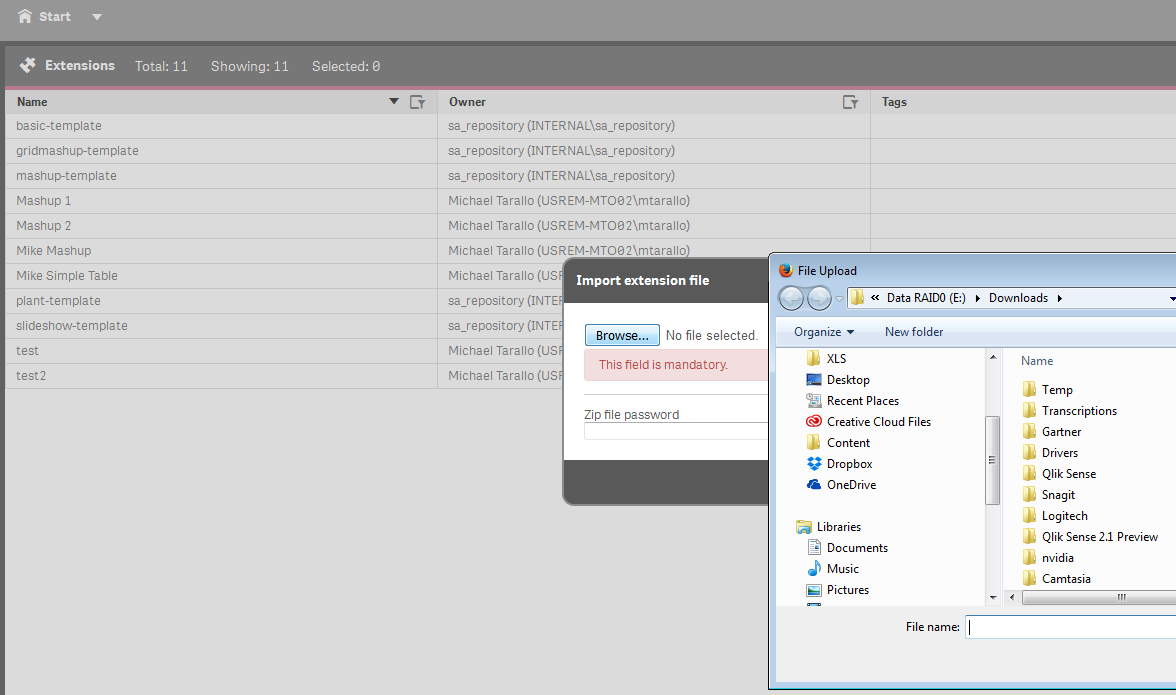1176x695 pixels.
Task: Select the Qlik Sense folder
Action: tap(1059, 473)
